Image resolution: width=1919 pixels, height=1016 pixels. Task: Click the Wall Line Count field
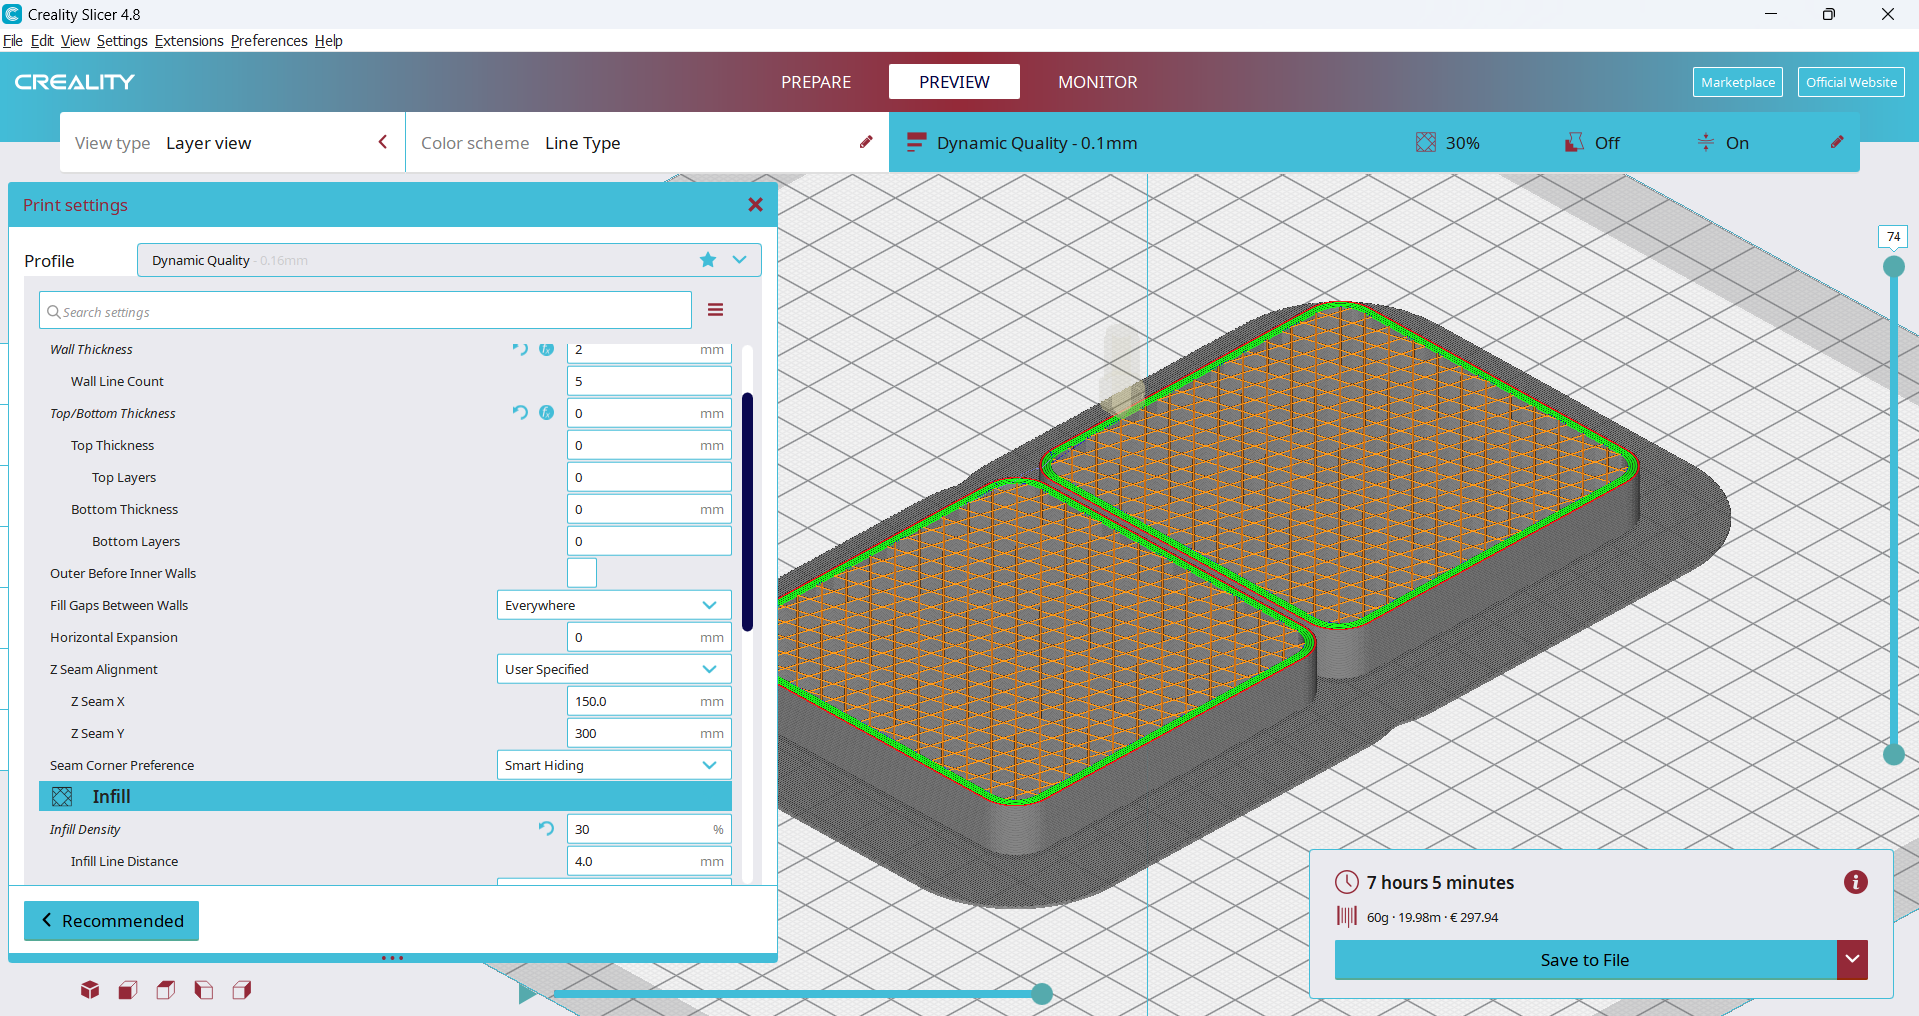(649, 381)
